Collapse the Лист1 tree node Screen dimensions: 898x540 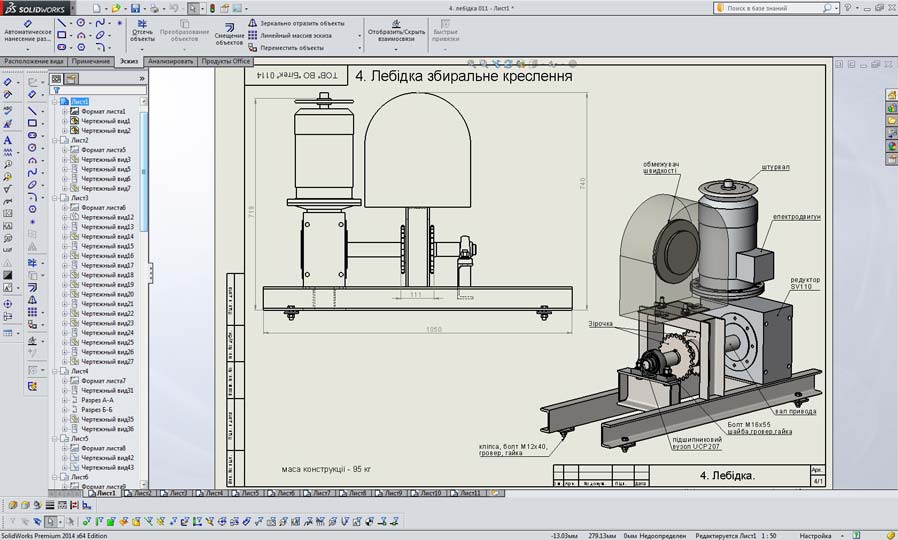(56, 101)
